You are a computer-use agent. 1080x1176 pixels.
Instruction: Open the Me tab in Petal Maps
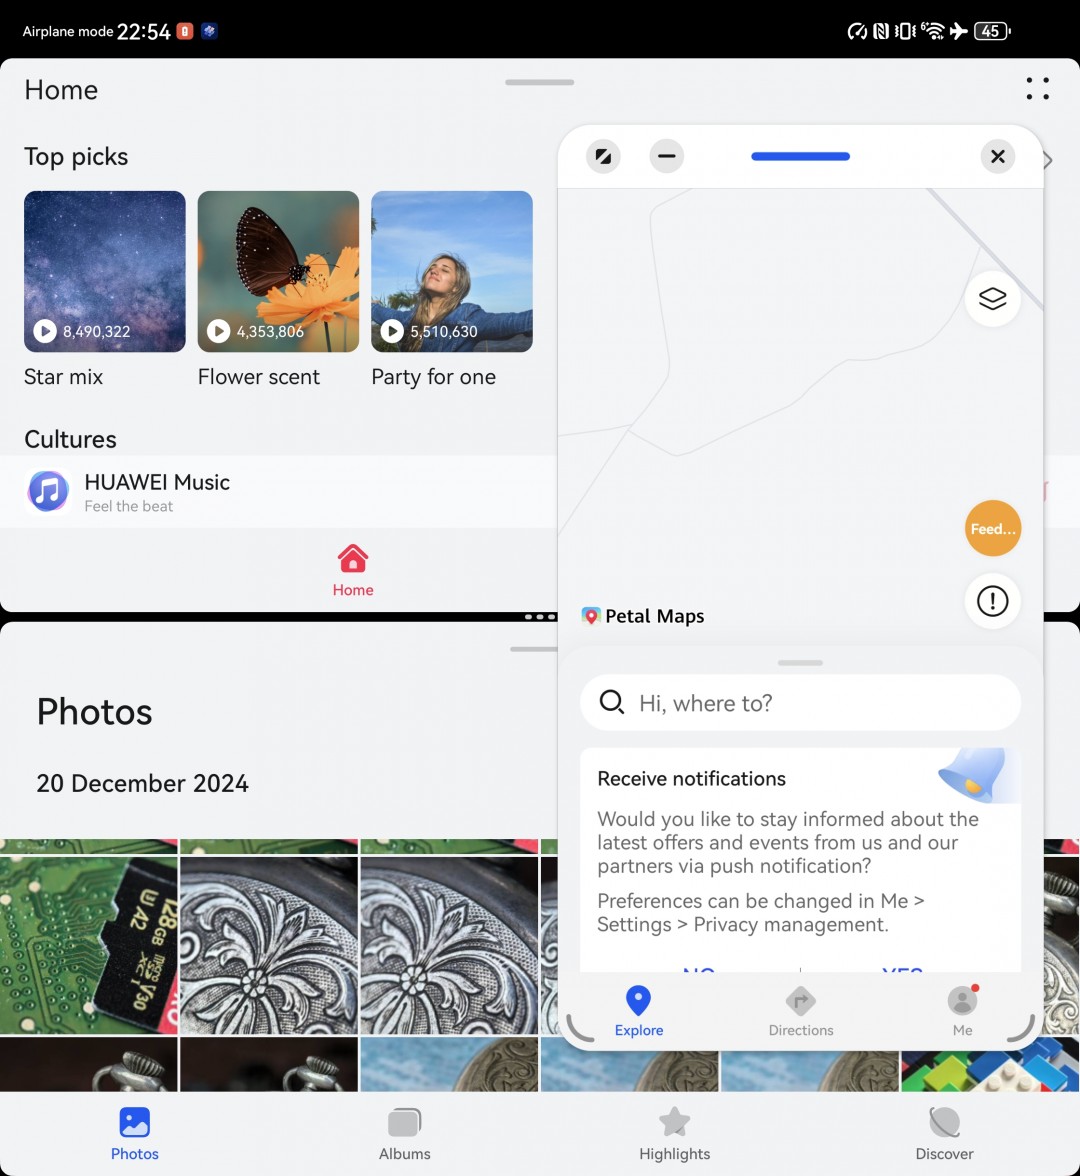click(962, 1011)
